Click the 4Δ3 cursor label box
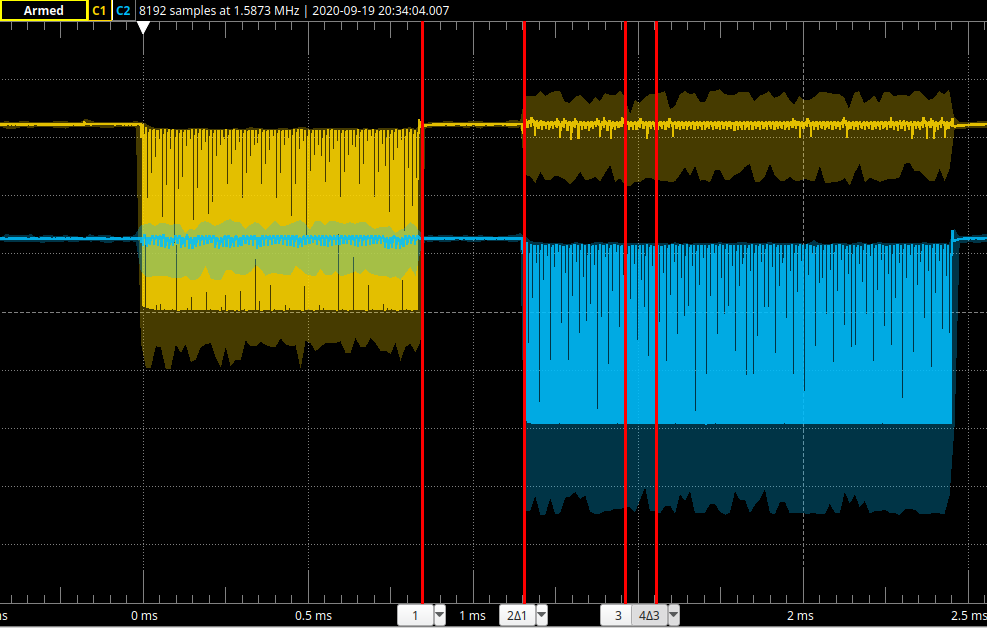 pos(649,615)
